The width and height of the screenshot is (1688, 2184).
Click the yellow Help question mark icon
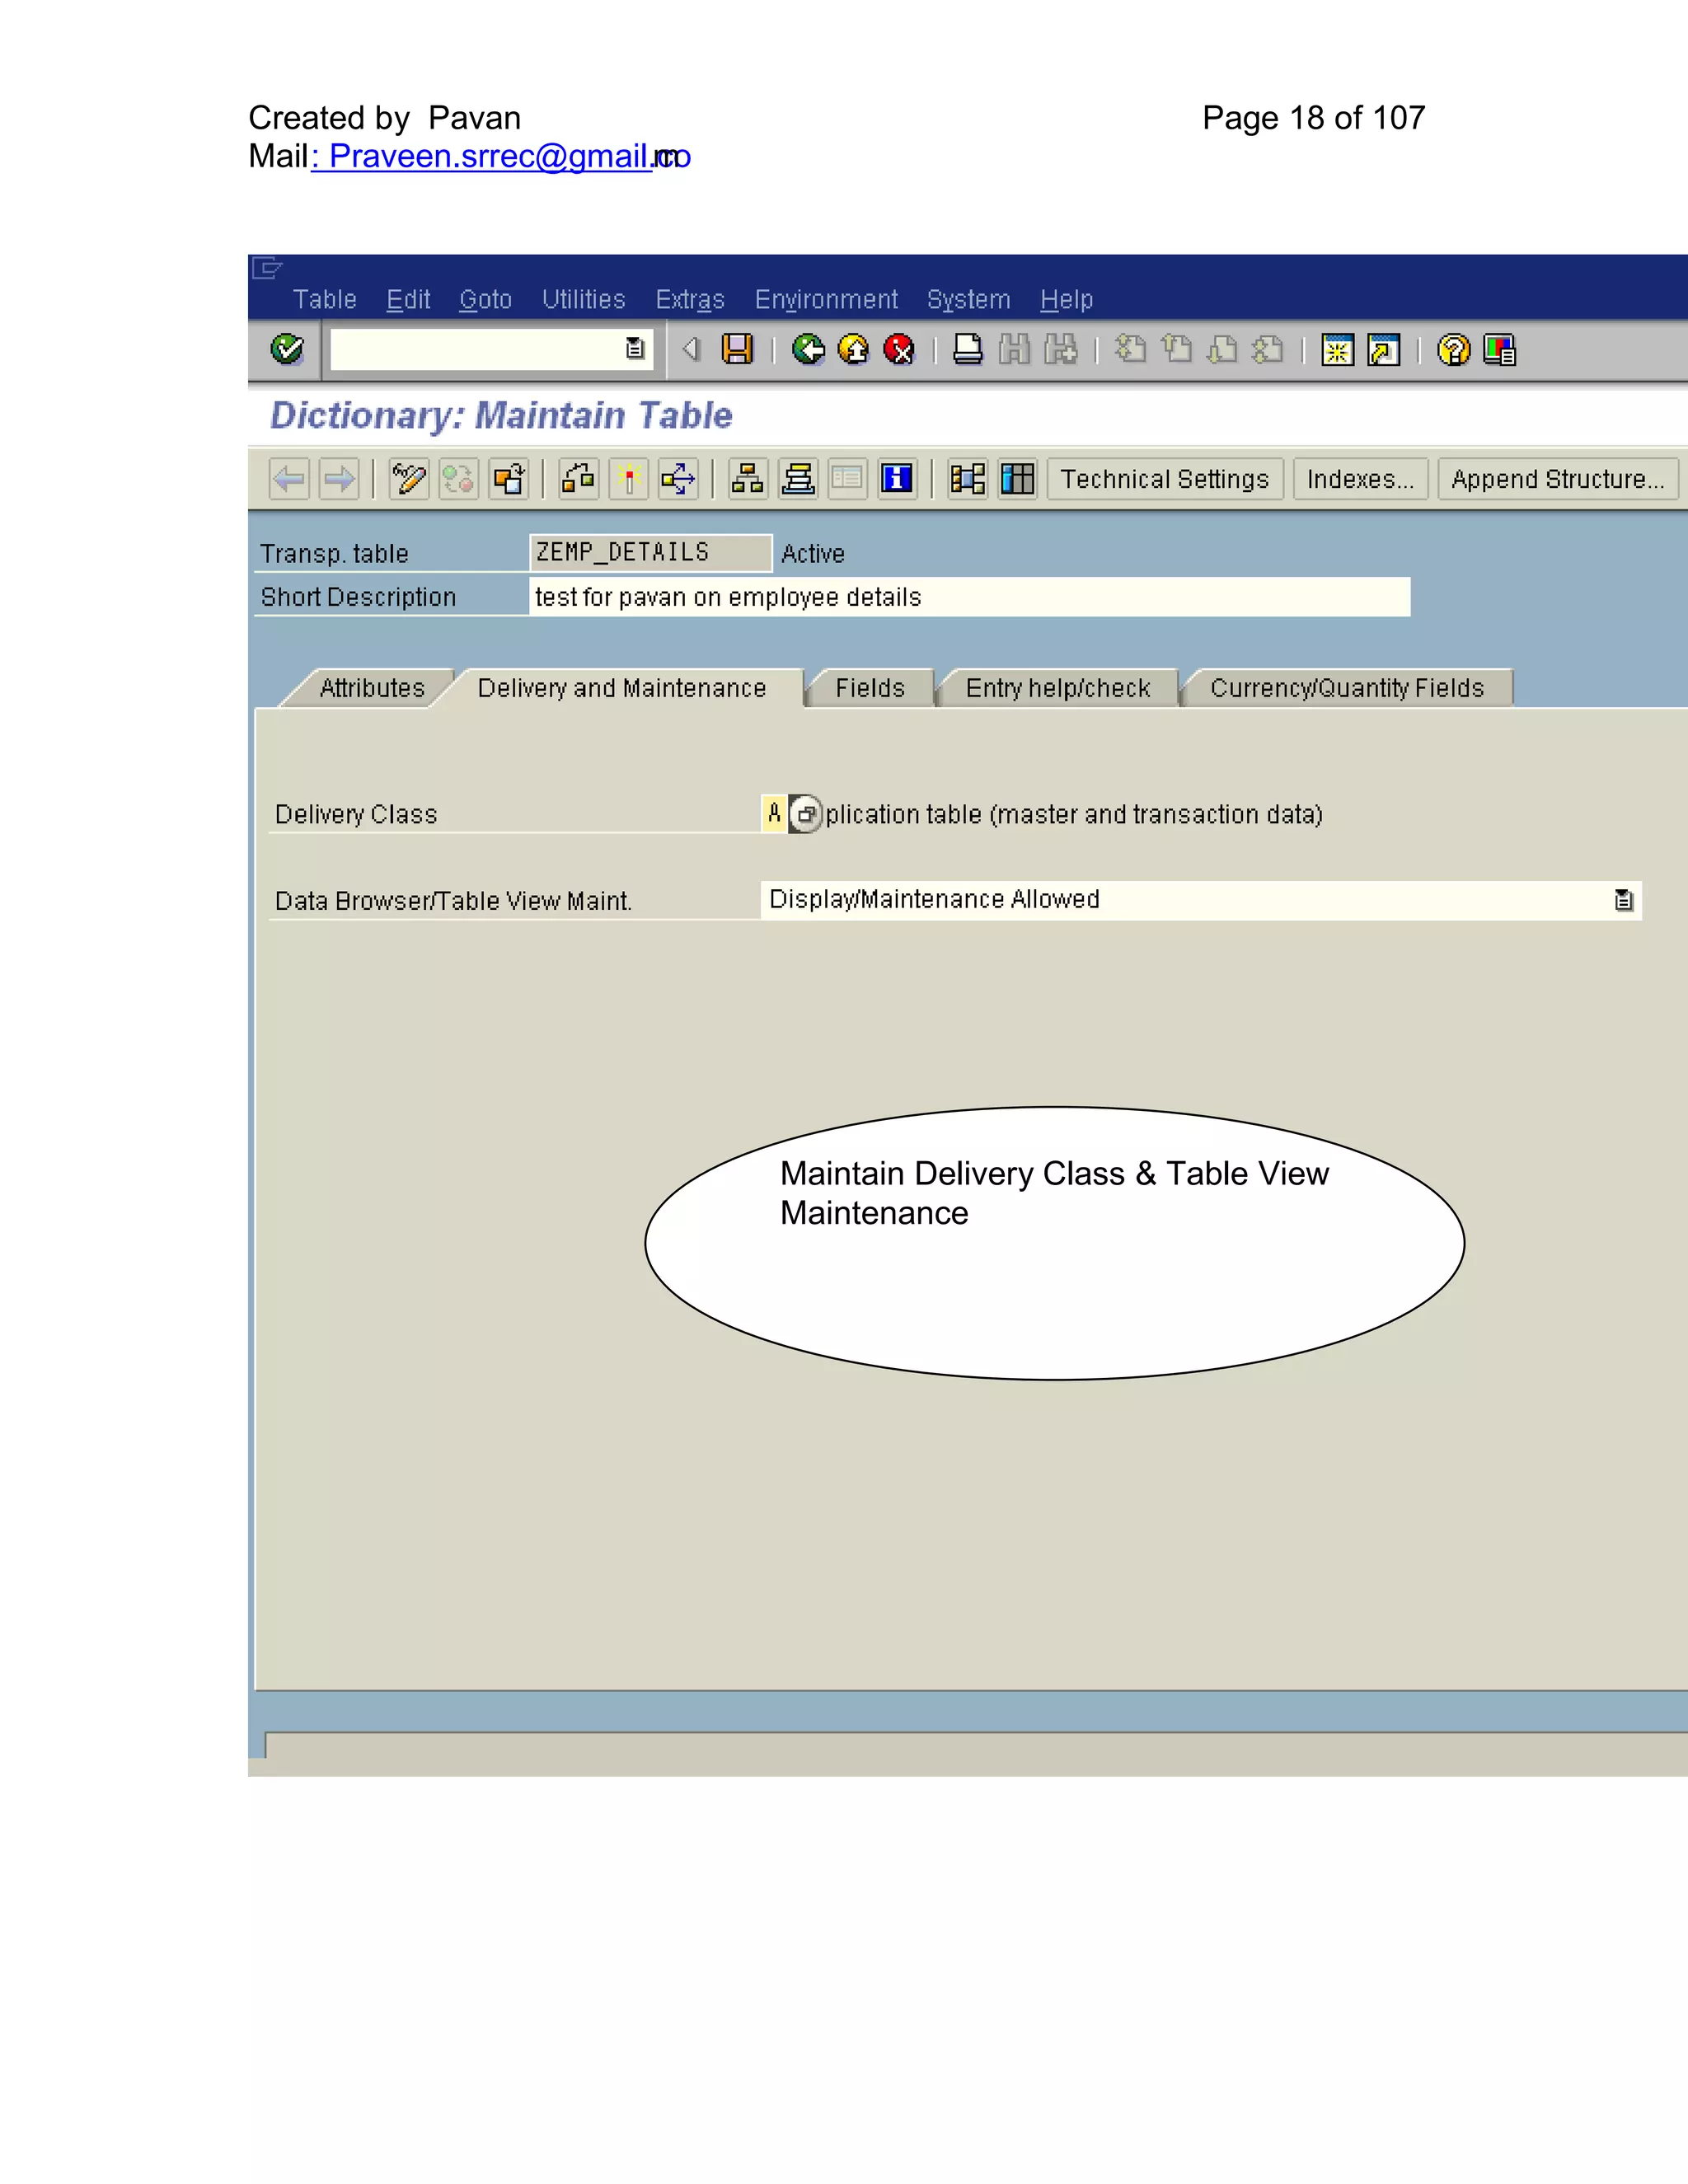pyautogui.click(x=1453, y=349)
